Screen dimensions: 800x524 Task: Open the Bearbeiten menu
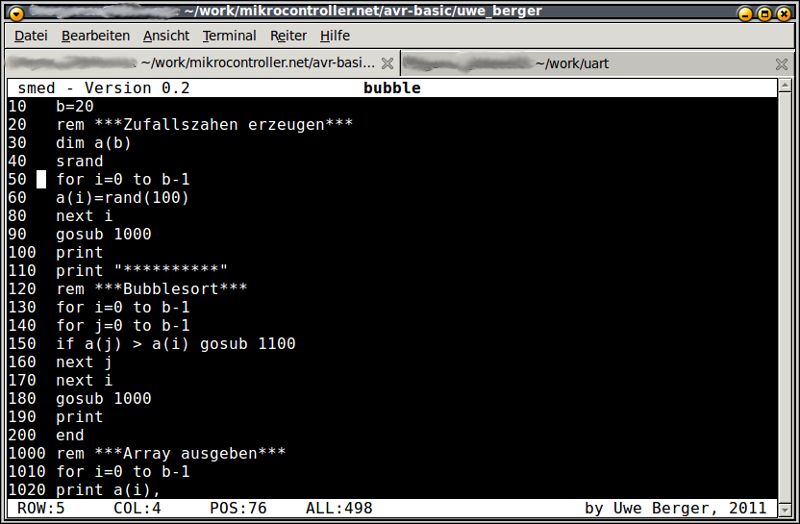(x=95, y=36)
